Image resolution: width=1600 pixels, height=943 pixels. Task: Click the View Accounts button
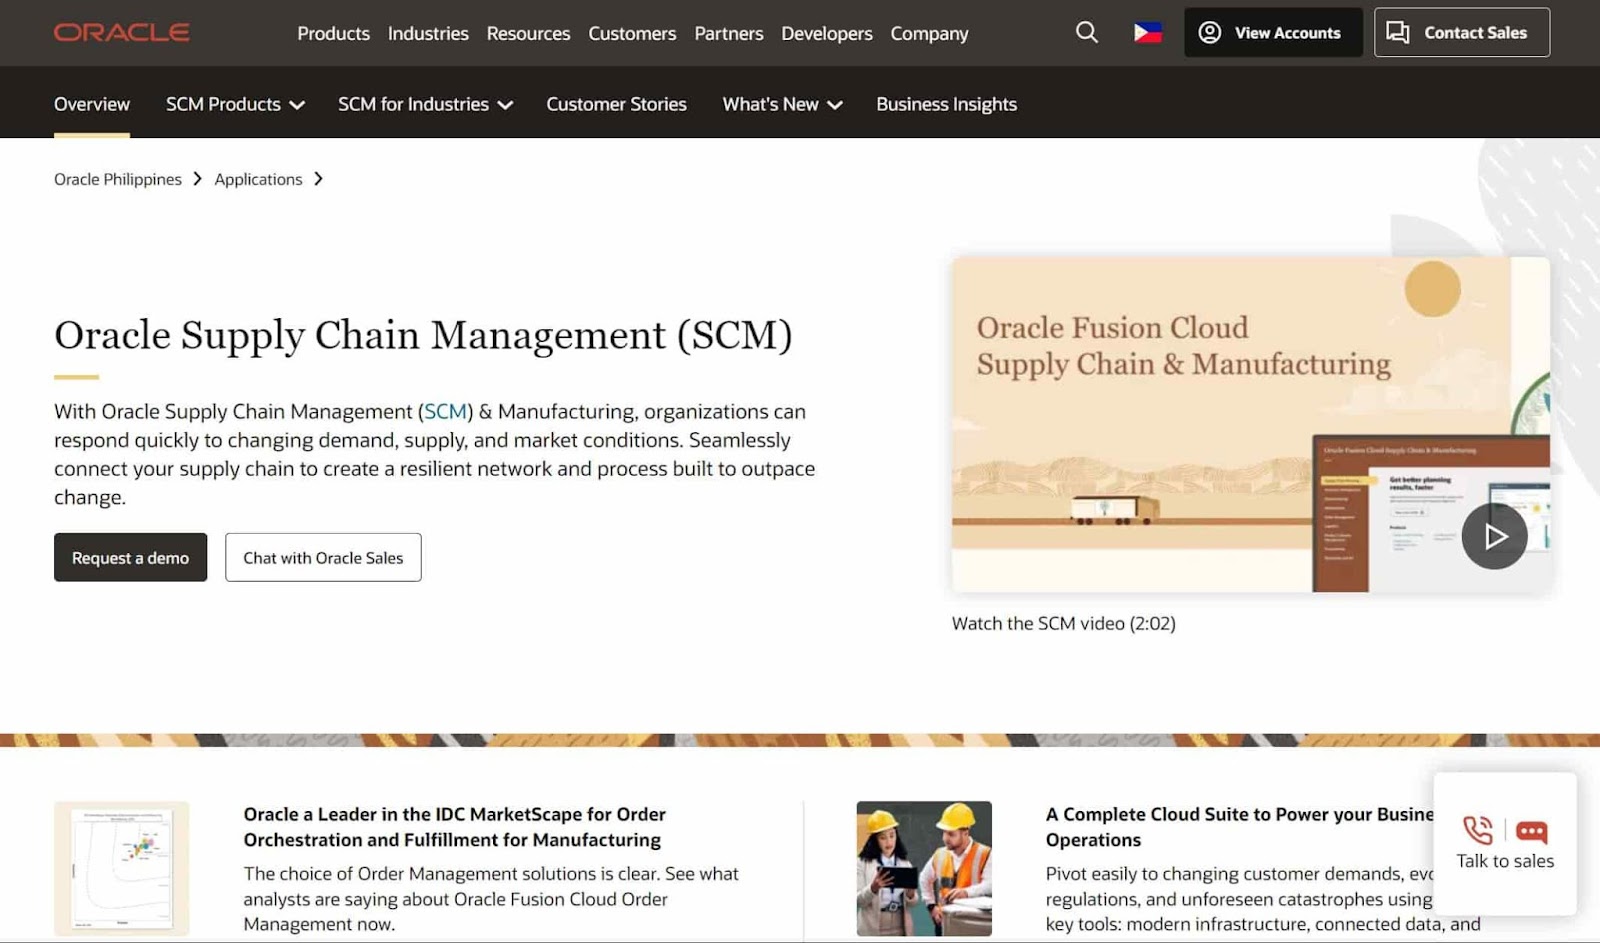(1273, 33)
